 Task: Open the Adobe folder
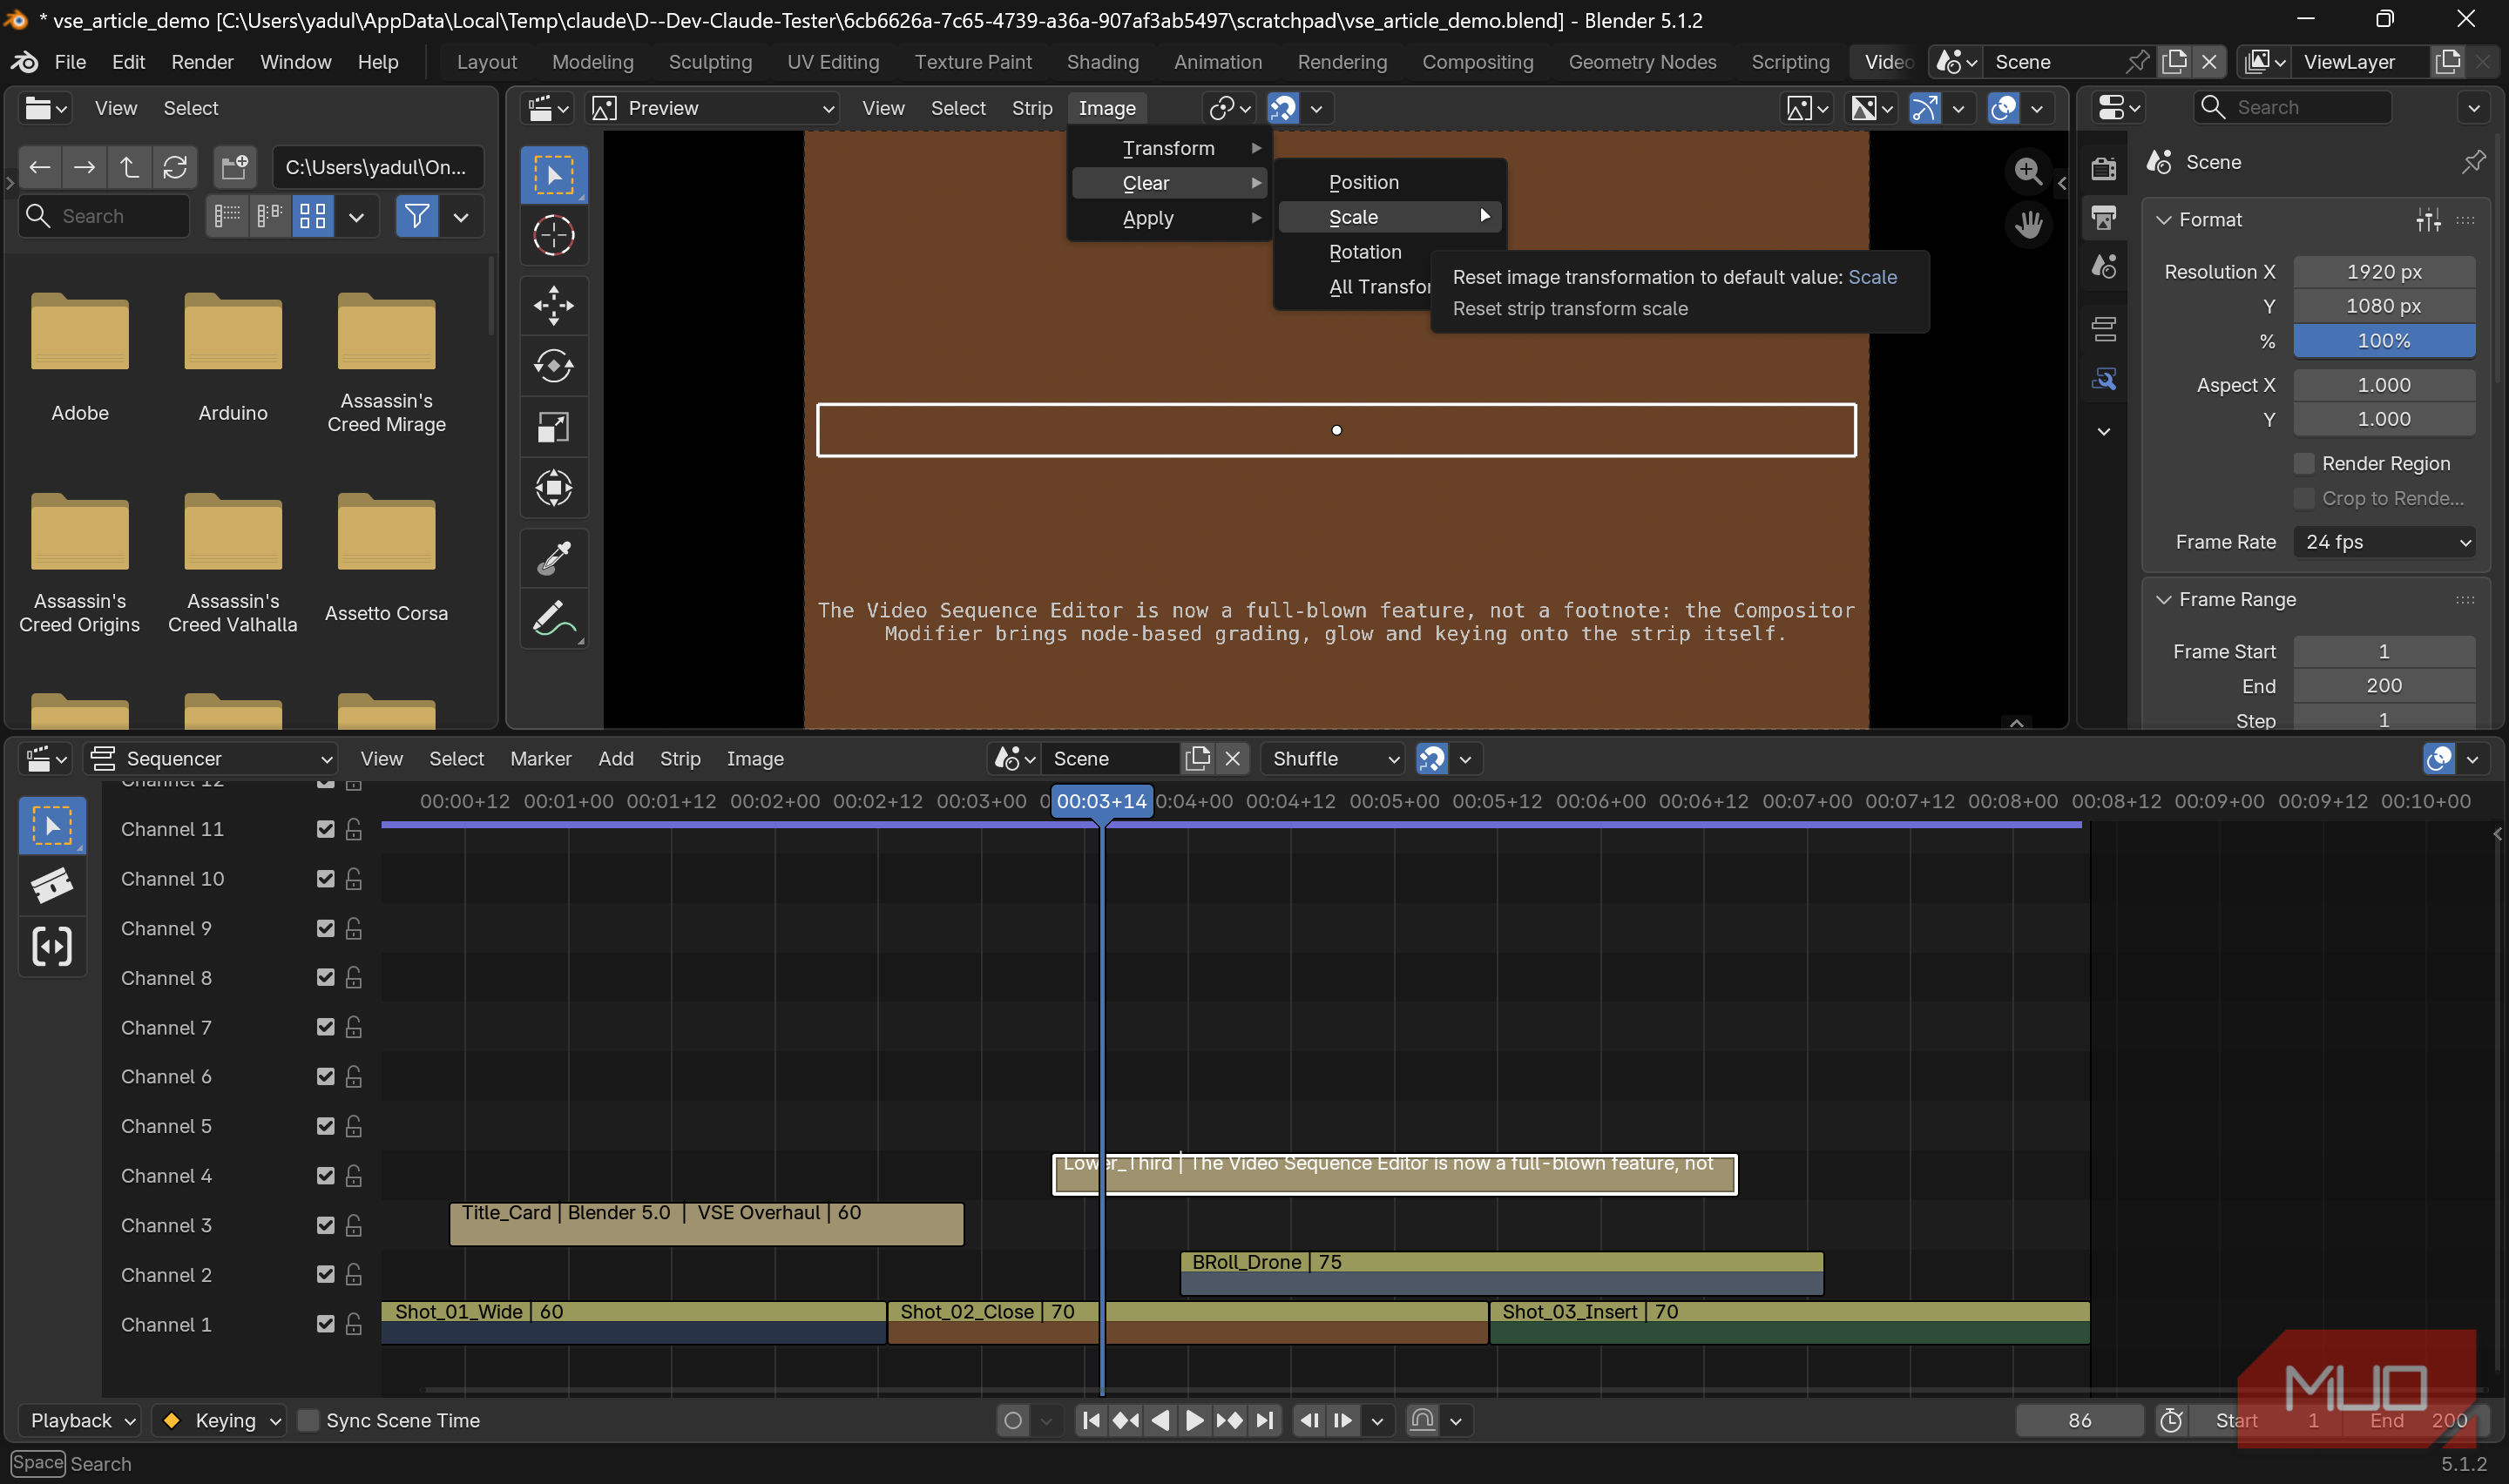pyautogui.click(x=80, y=357)
